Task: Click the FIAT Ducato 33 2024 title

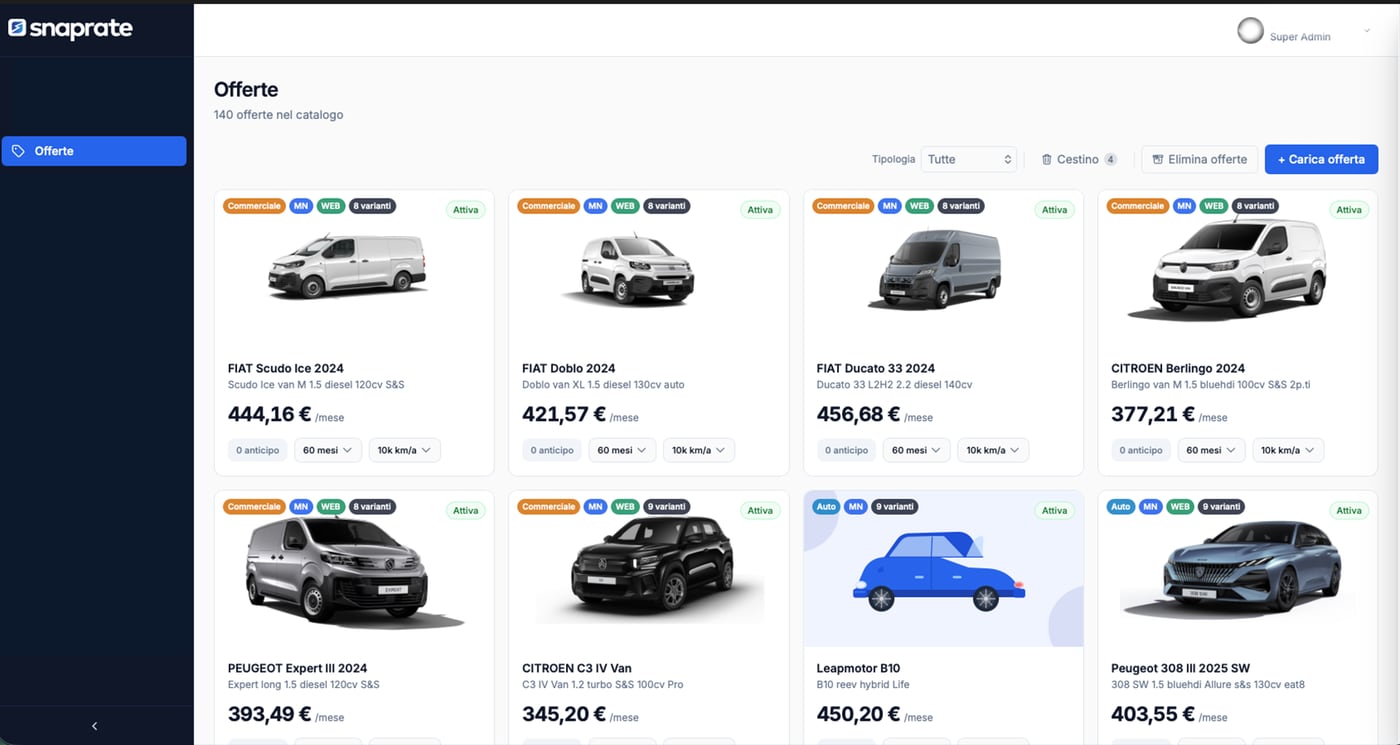Action: (876, 368)
